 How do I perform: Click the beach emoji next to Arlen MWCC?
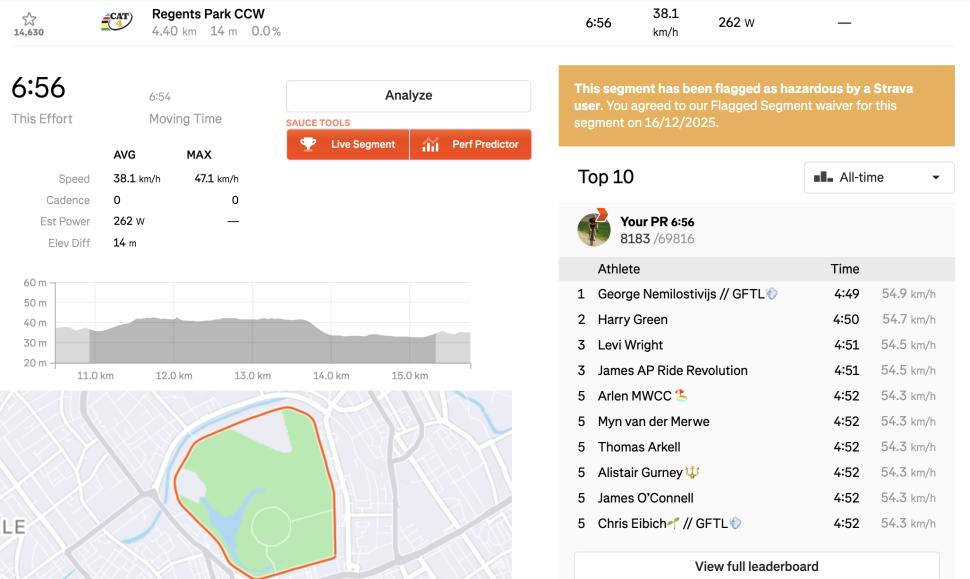[x=681, y=395]
